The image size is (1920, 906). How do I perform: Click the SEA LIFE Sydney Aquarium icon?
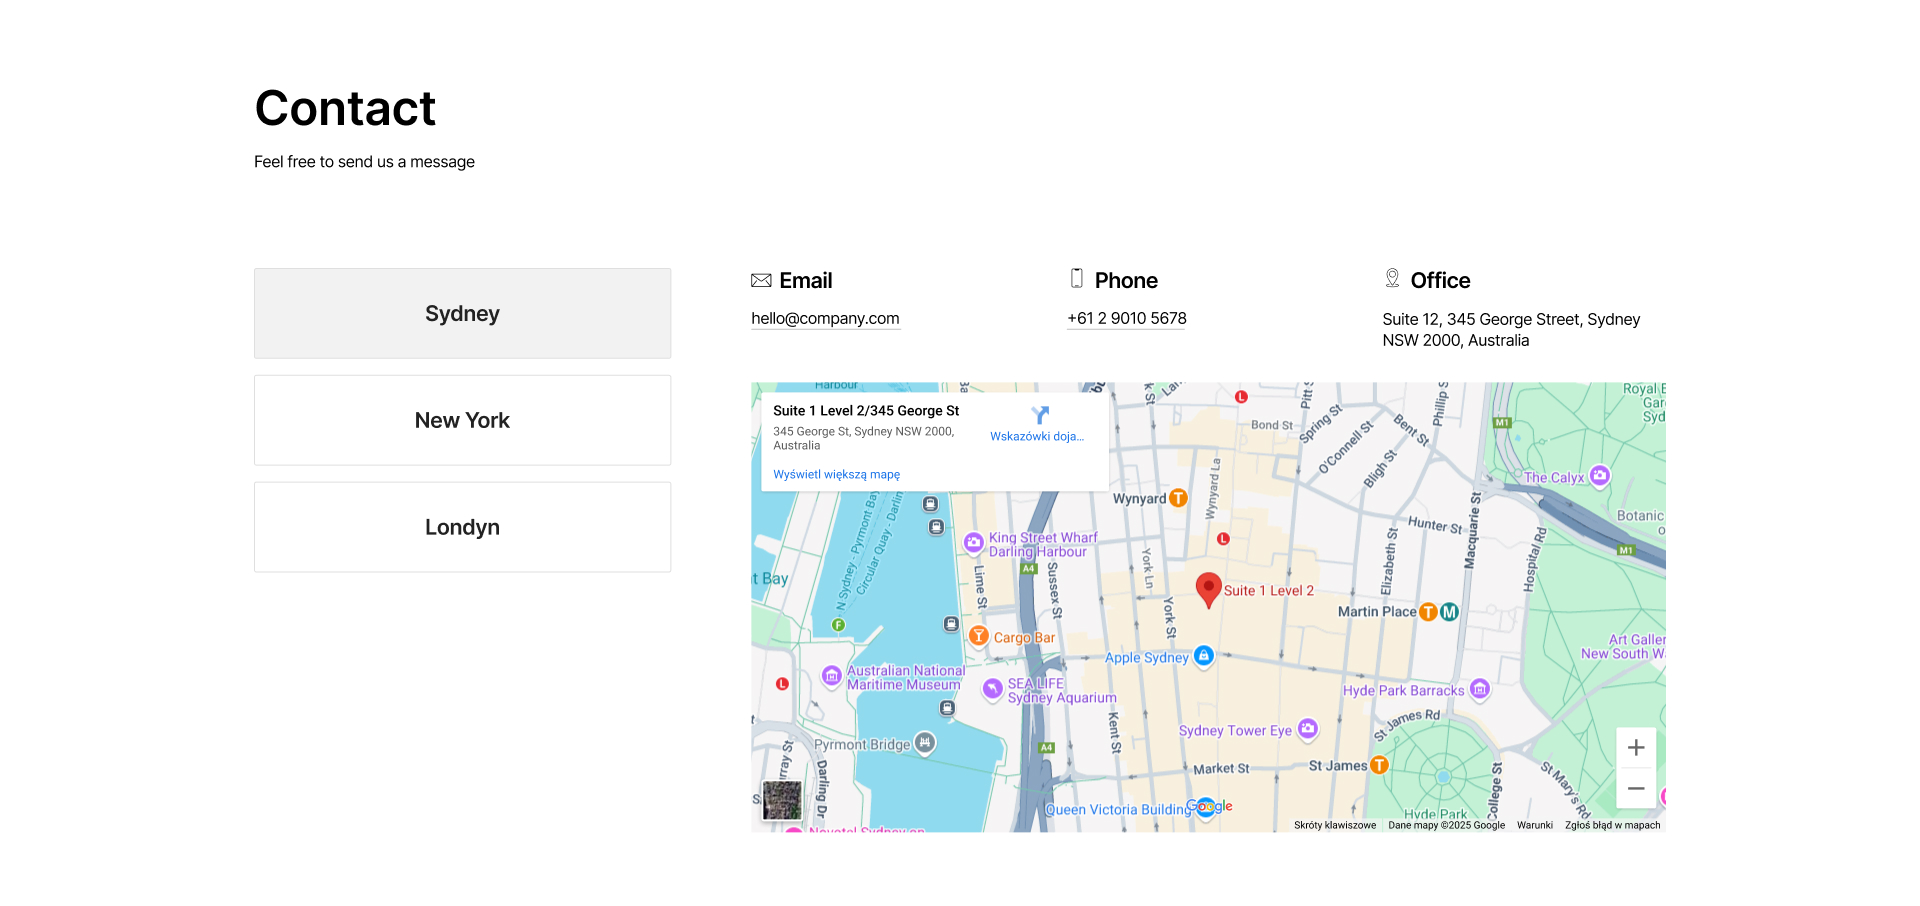point(992,688)
